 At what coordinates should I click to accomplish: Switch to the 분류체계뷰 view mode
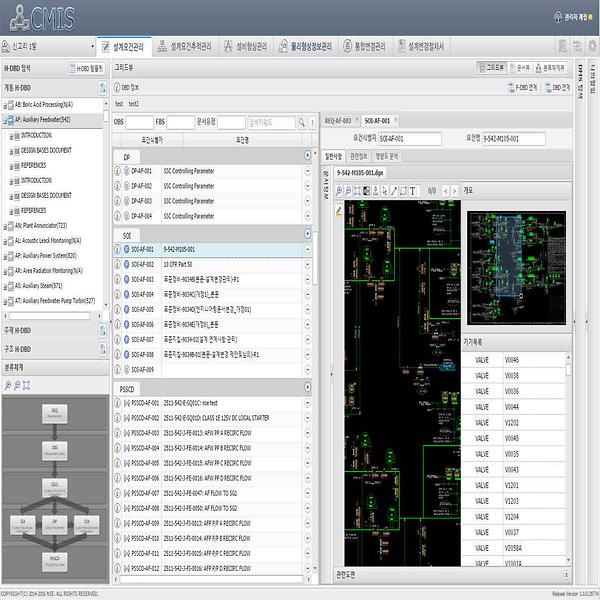point(551,69)
